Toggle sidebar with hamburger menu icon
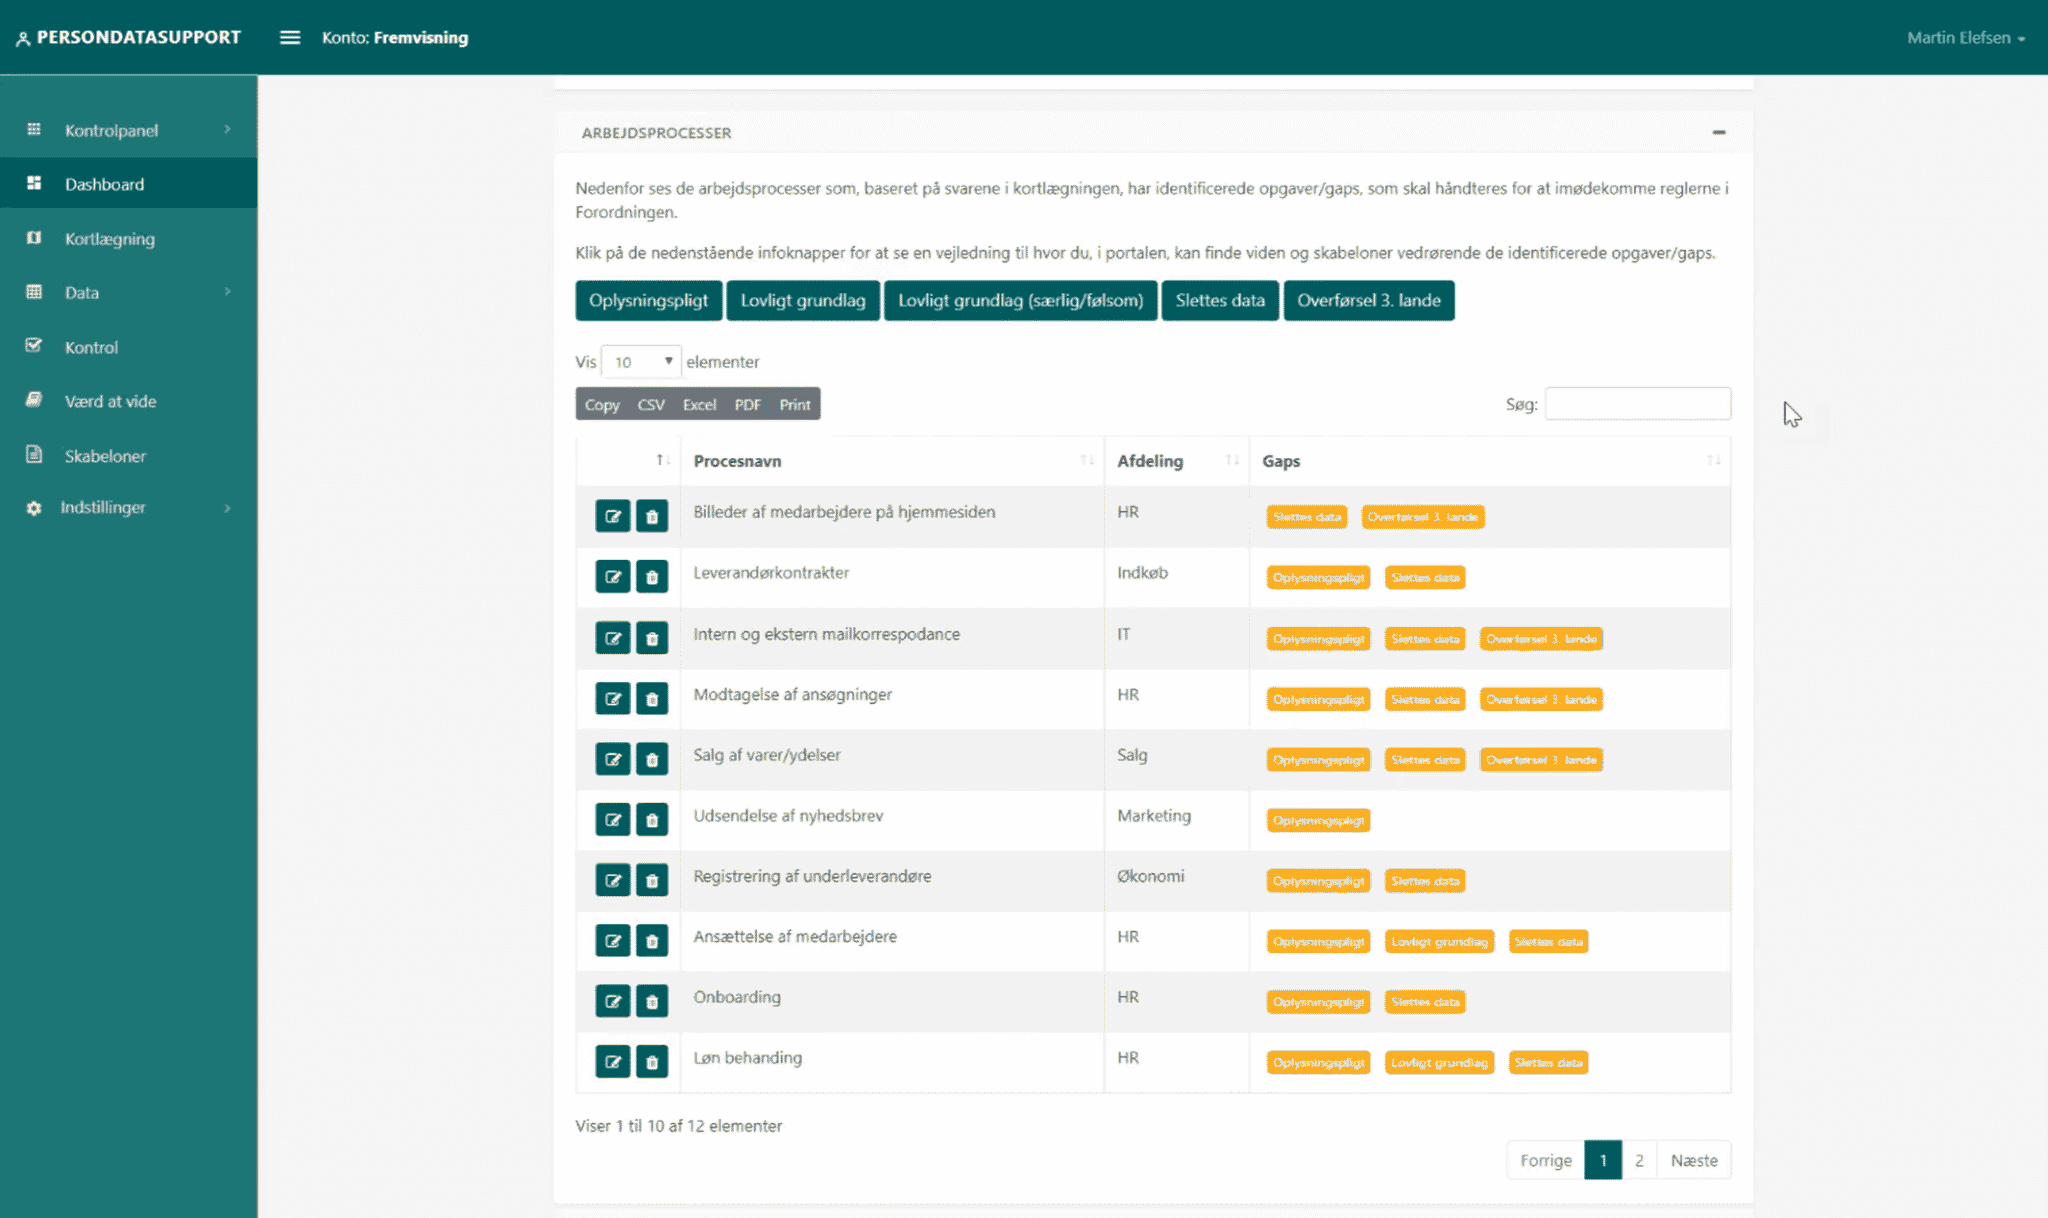The width and height of the screenshot is (2048, 1218). pyautogui.click(x=290, y=38)
